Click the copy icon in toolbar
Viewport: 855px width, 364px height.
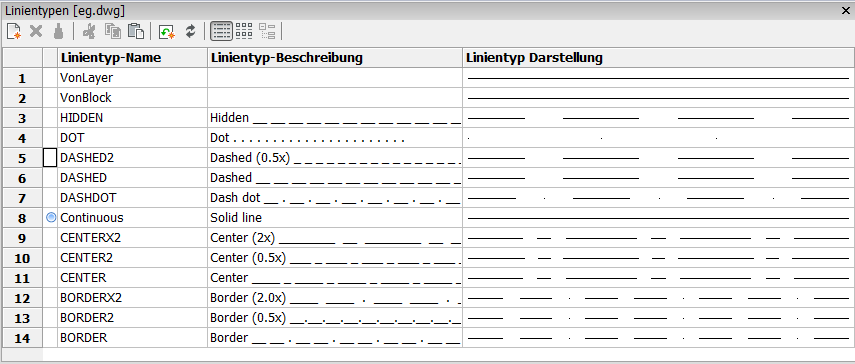pyautogui.click(x=113, y=31)
